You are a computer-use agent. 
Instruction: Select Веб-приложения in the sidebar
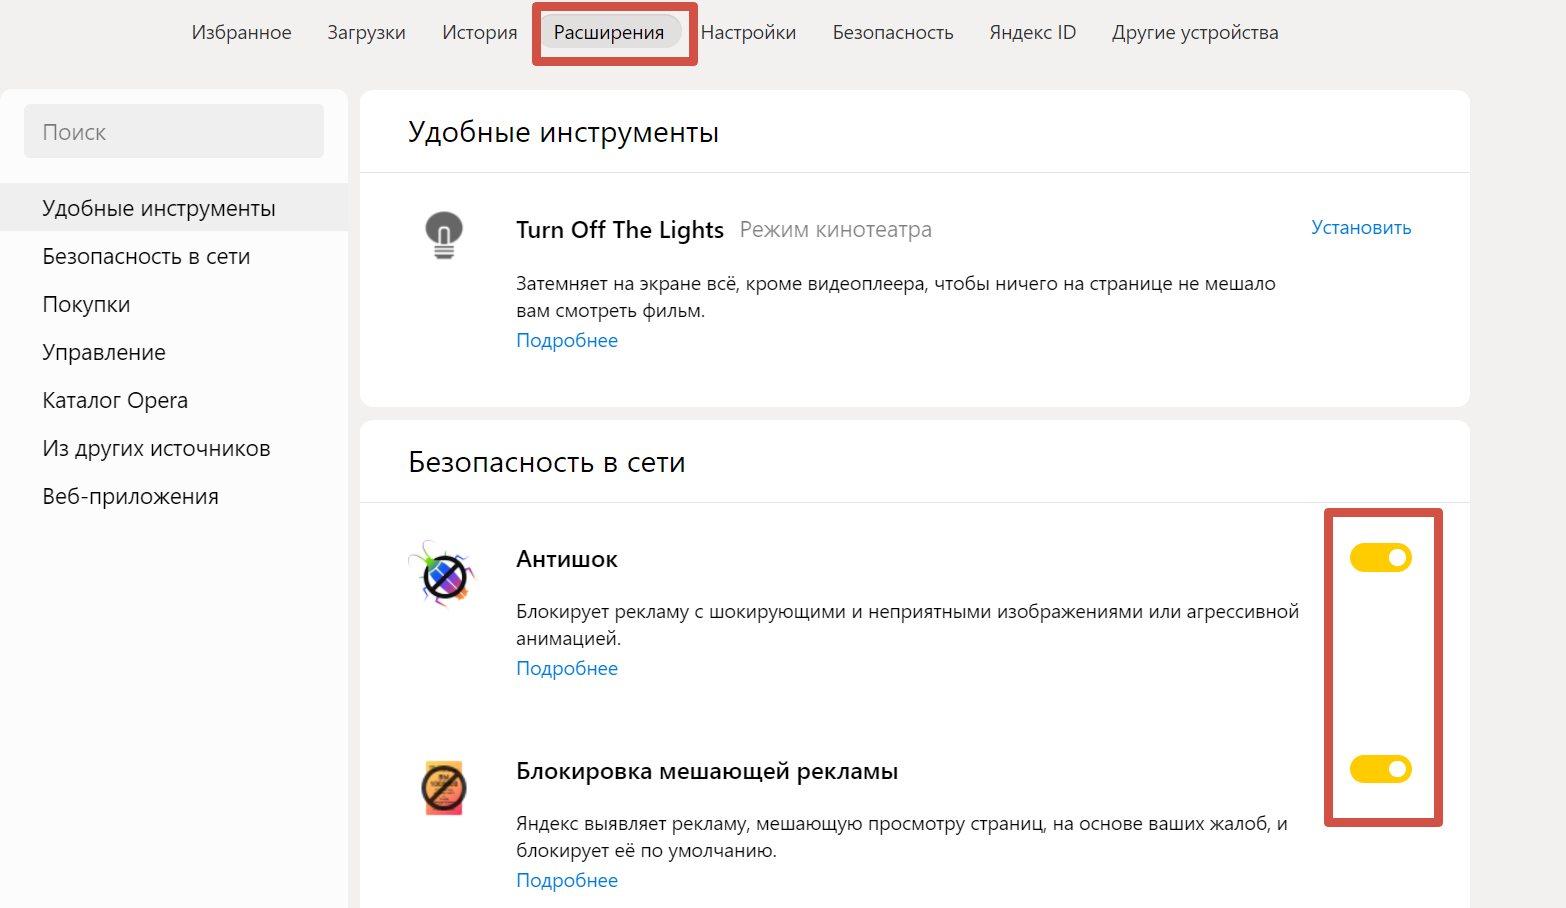click(130, 496)
